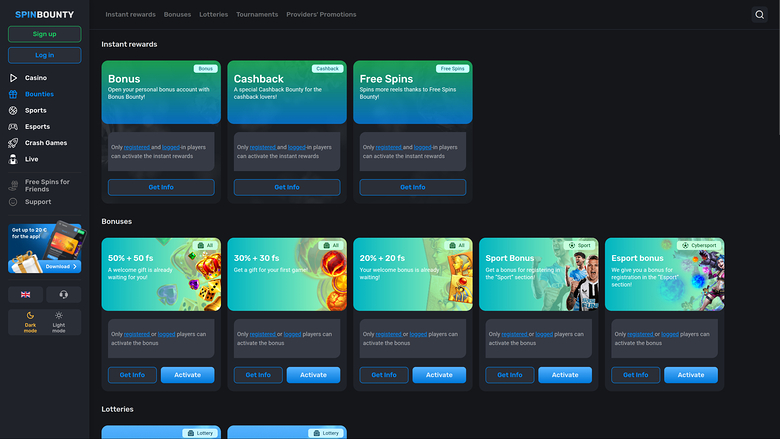Click the registered link in Sport Bonus card
780x439 pixels.
[514, 334]
